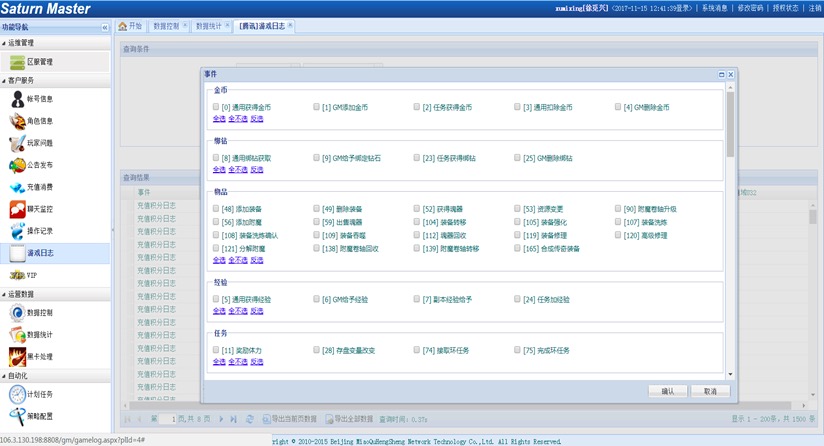Screen dimensions: 824x446
Task: Click the 取消 cancel button
Action: (x=709, y=391)
